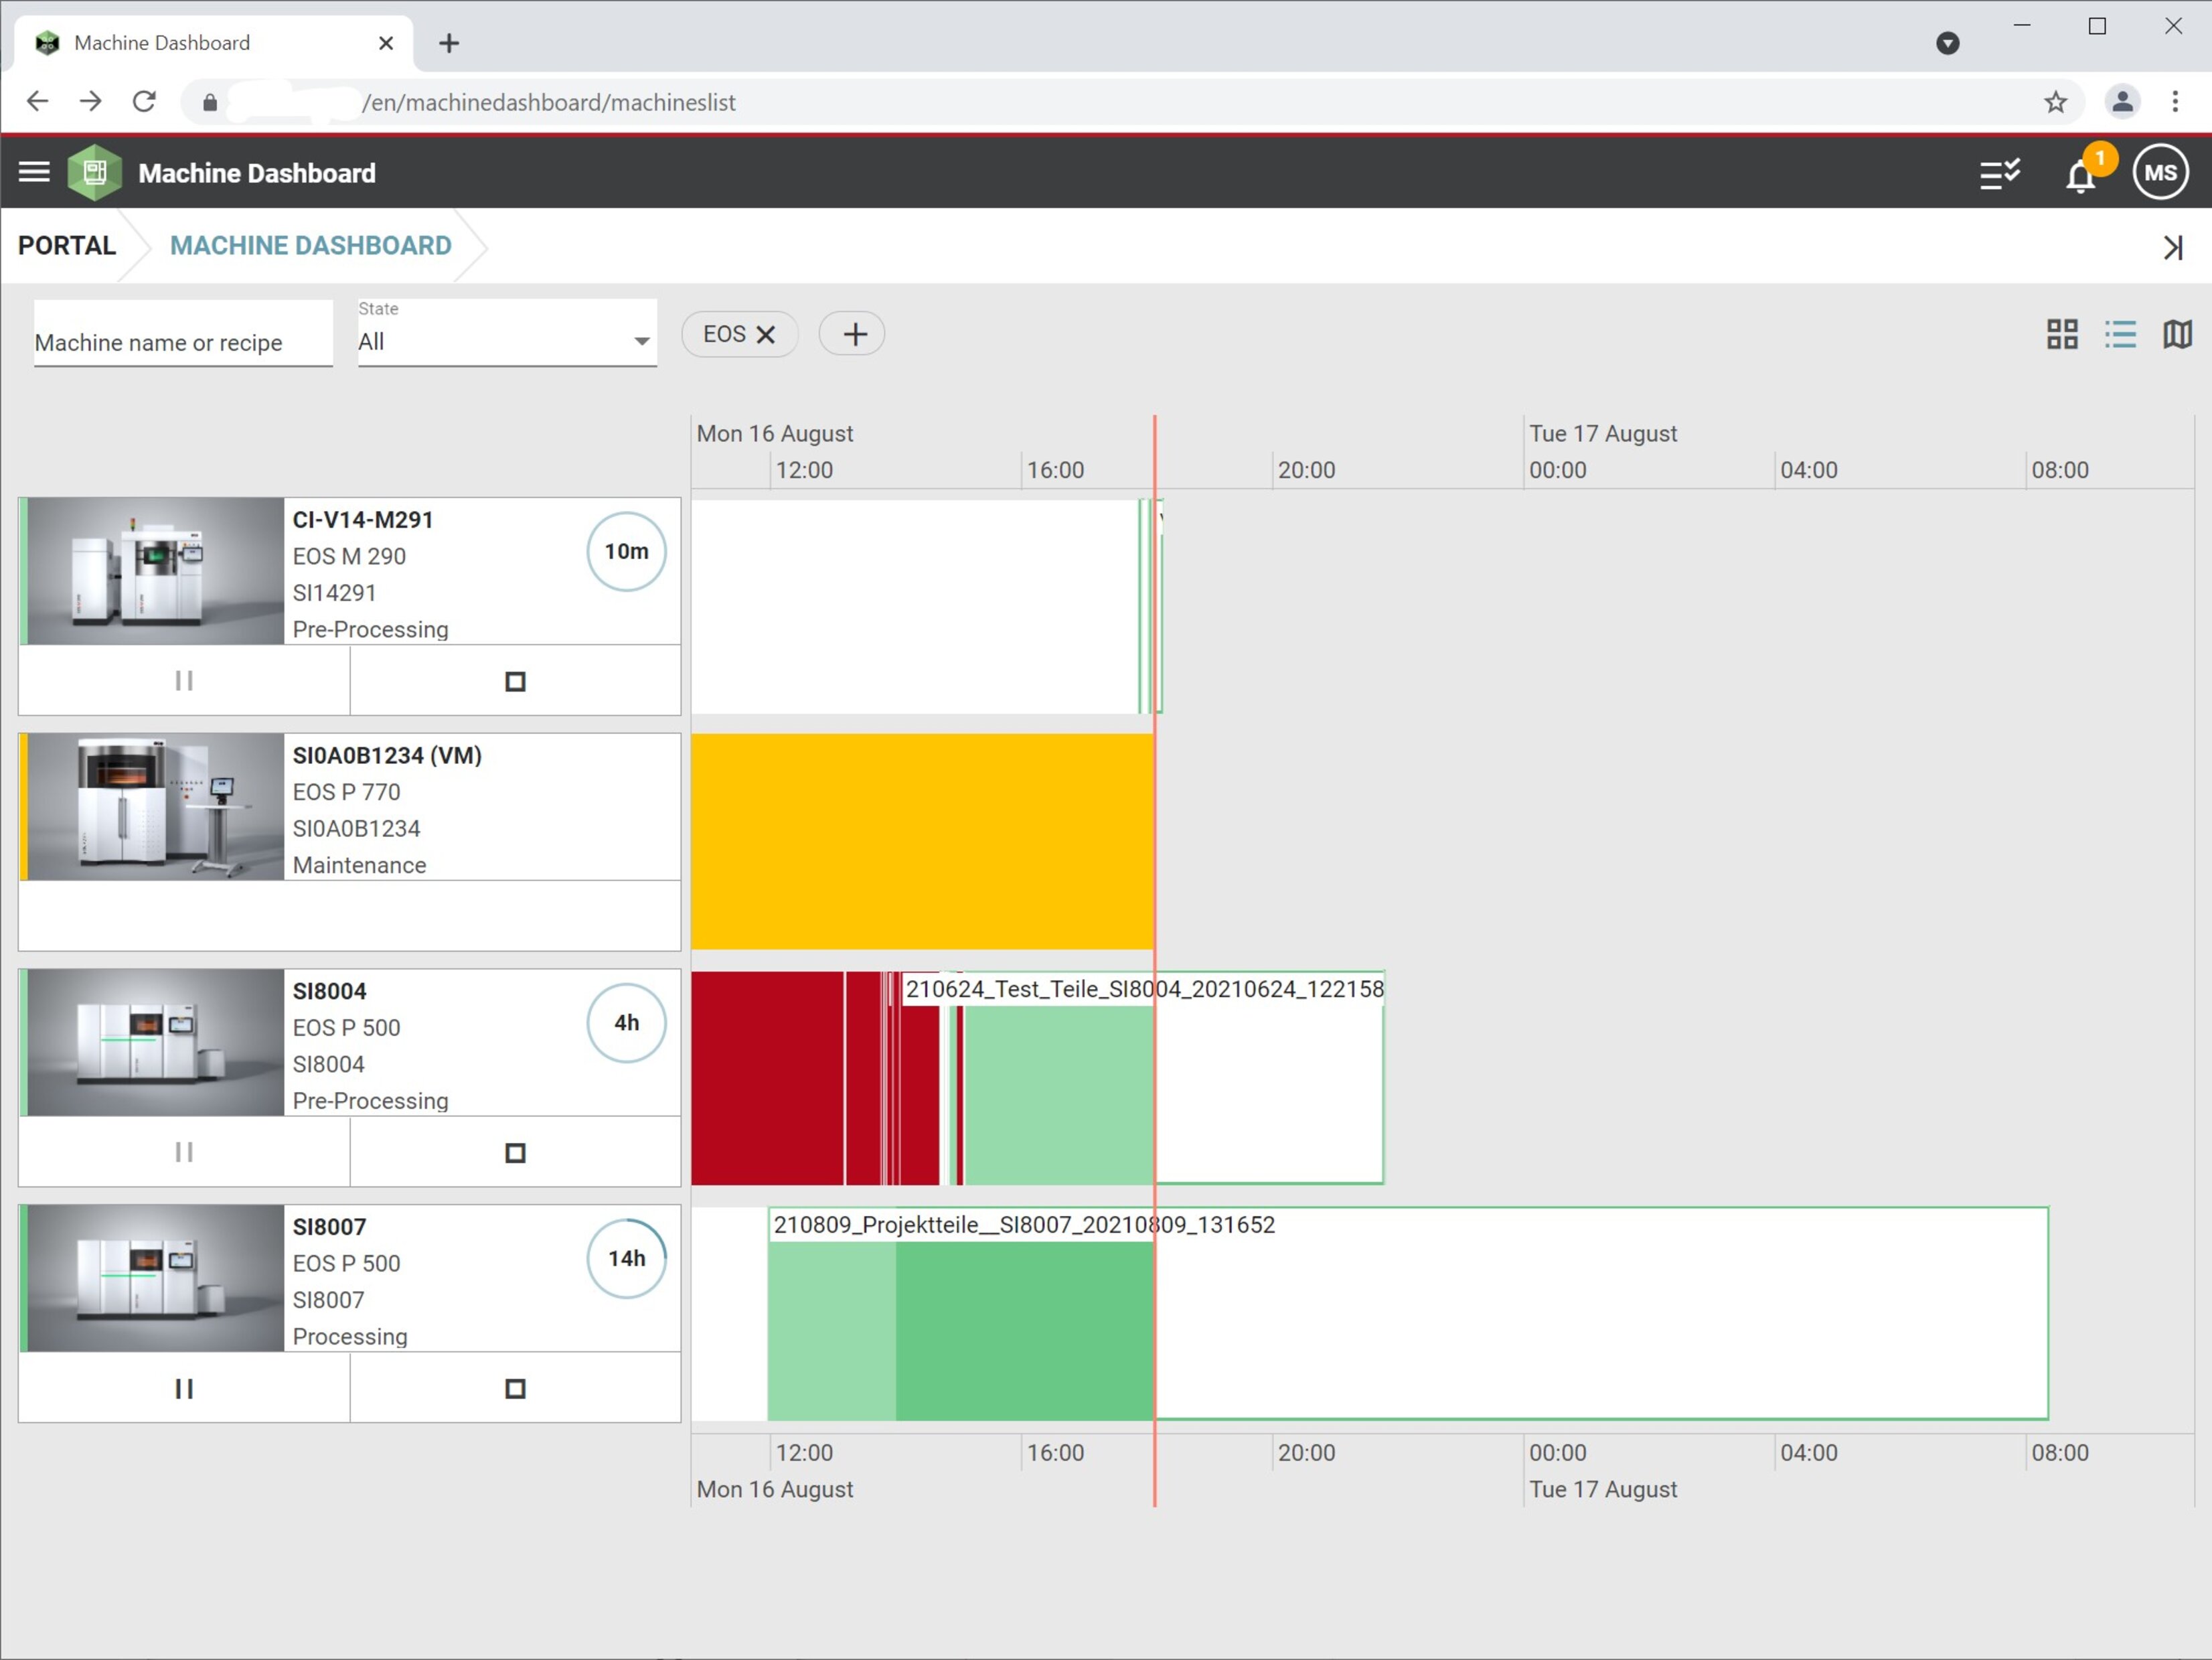
Task: Remove the EOS filter chip
Action: (766, 334)
